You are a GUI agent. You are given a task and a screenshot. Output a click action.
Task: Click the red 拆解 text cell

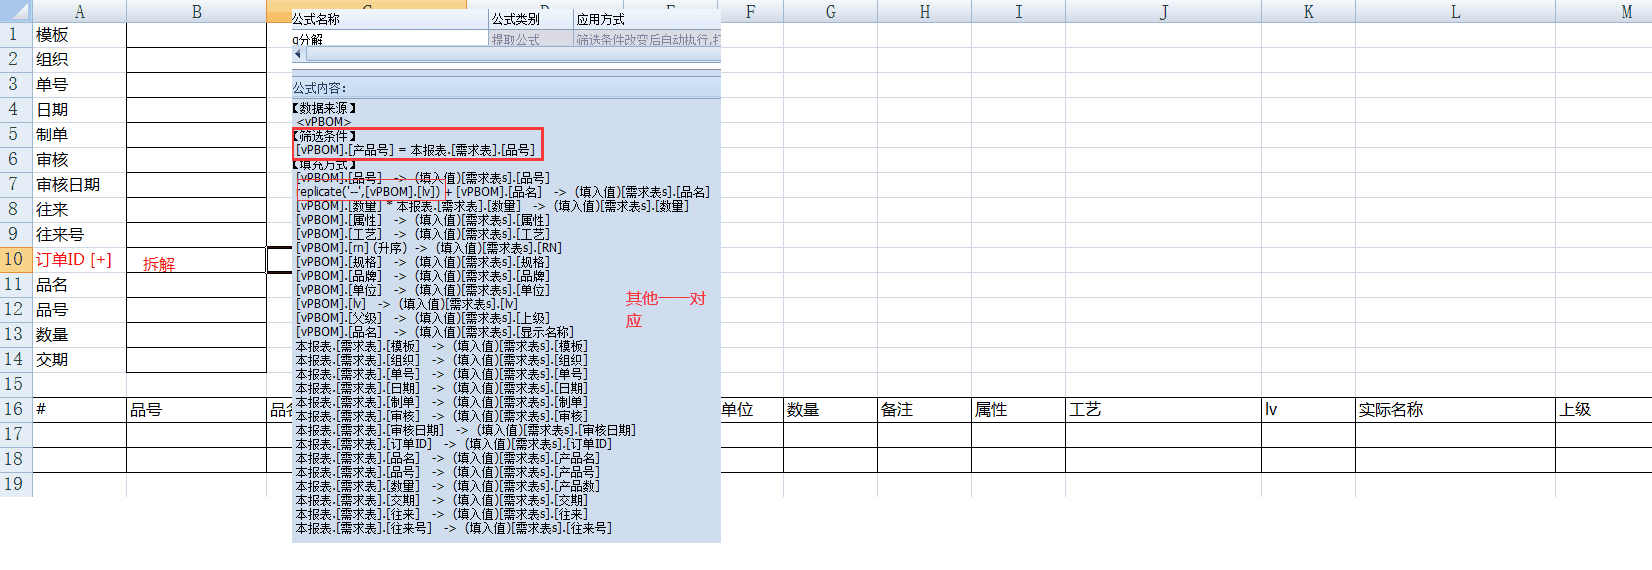pos(159,264)
